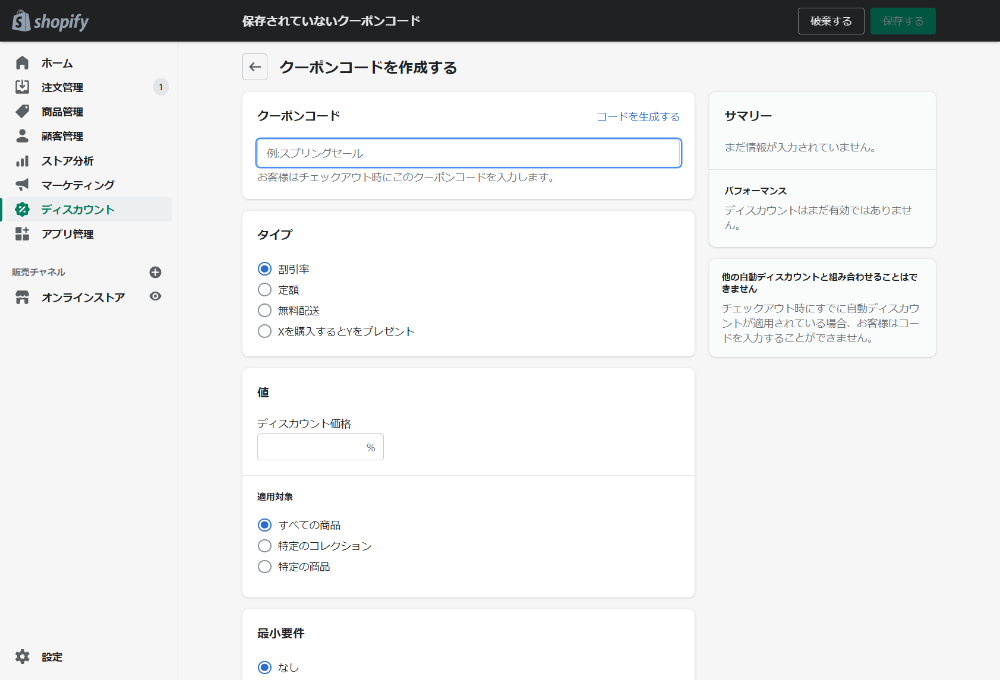Select the 定額 radio button
The image size is (1000, 680).
(x=265, y=290)
